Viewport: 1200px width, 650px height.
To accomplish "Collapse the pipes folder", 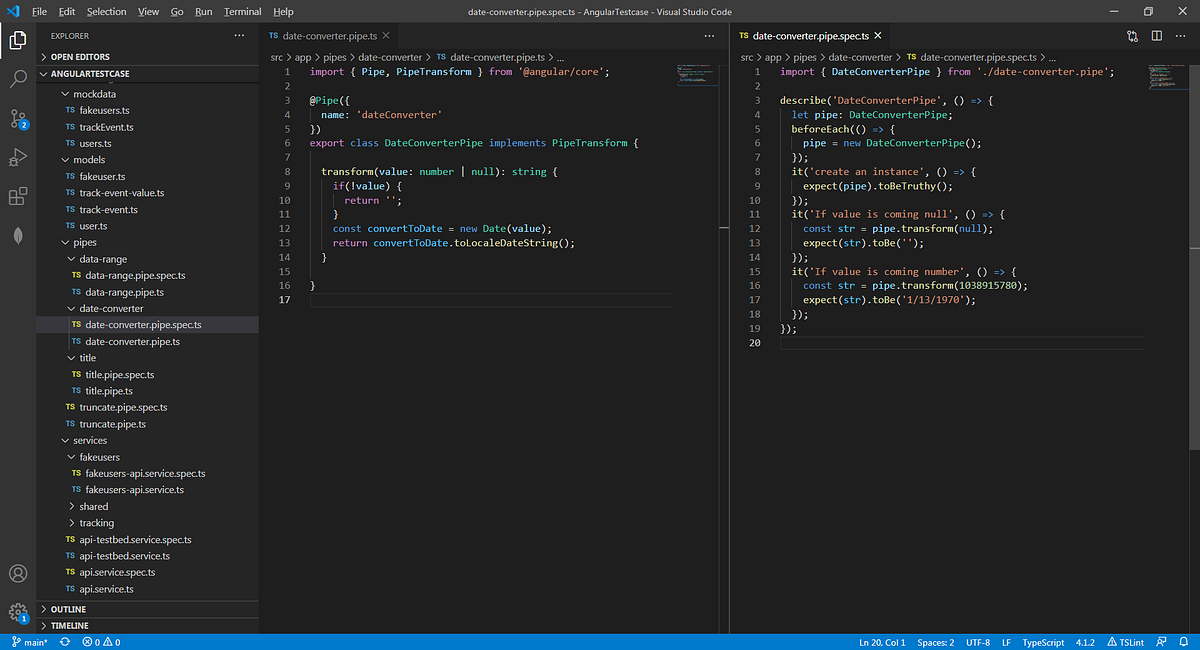I will click(85, 243).
